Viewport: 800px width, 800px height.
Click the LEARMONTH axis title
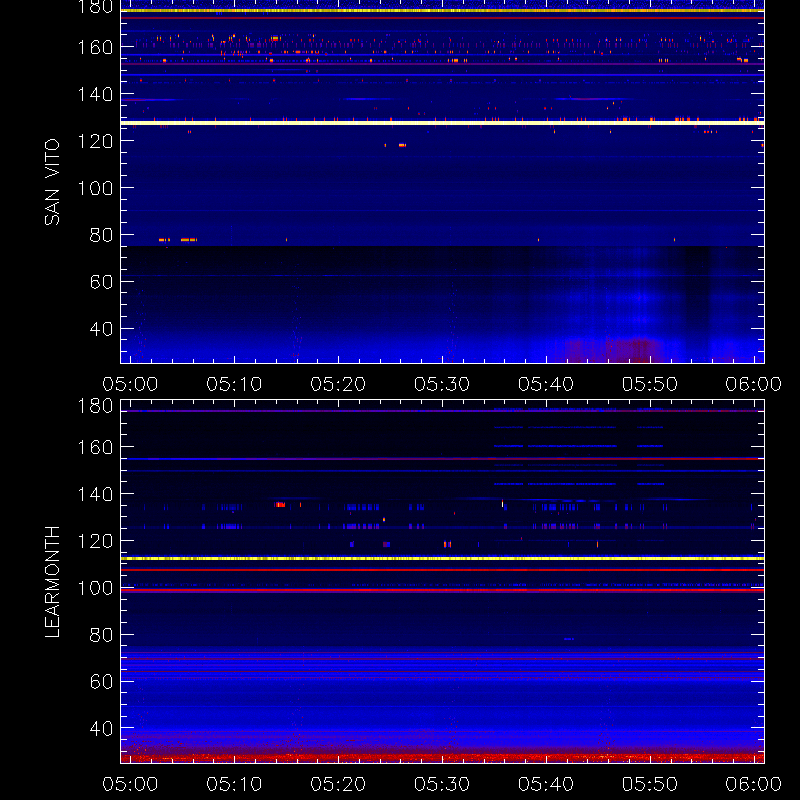click(53, 582)
